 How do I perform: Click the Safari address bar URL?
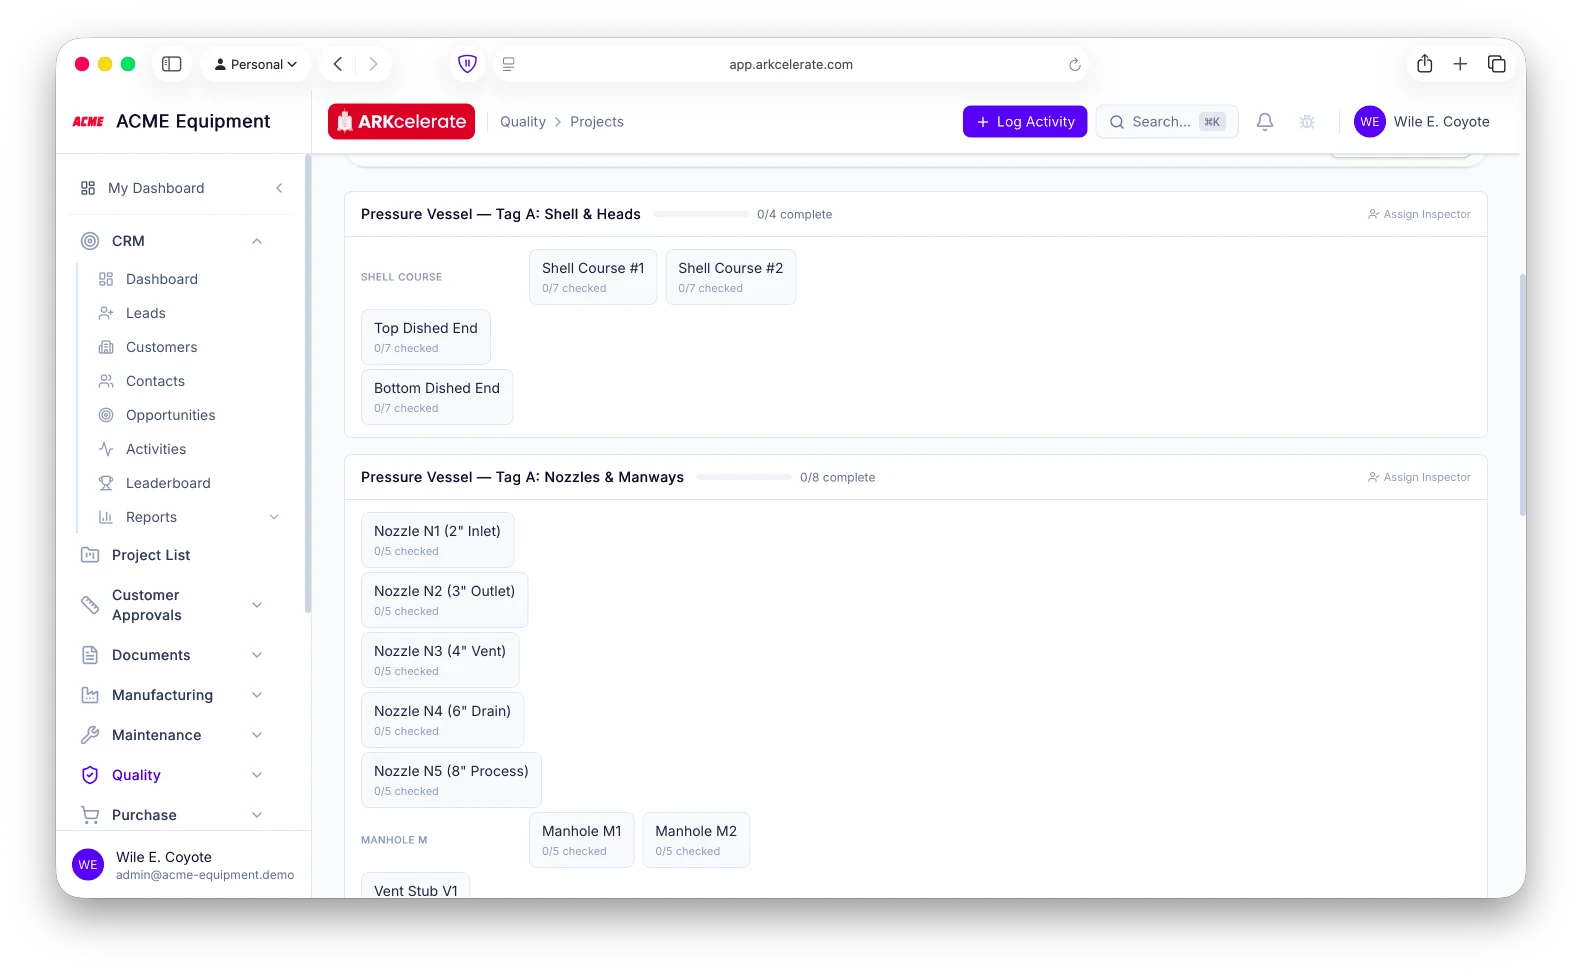(791, 64)
